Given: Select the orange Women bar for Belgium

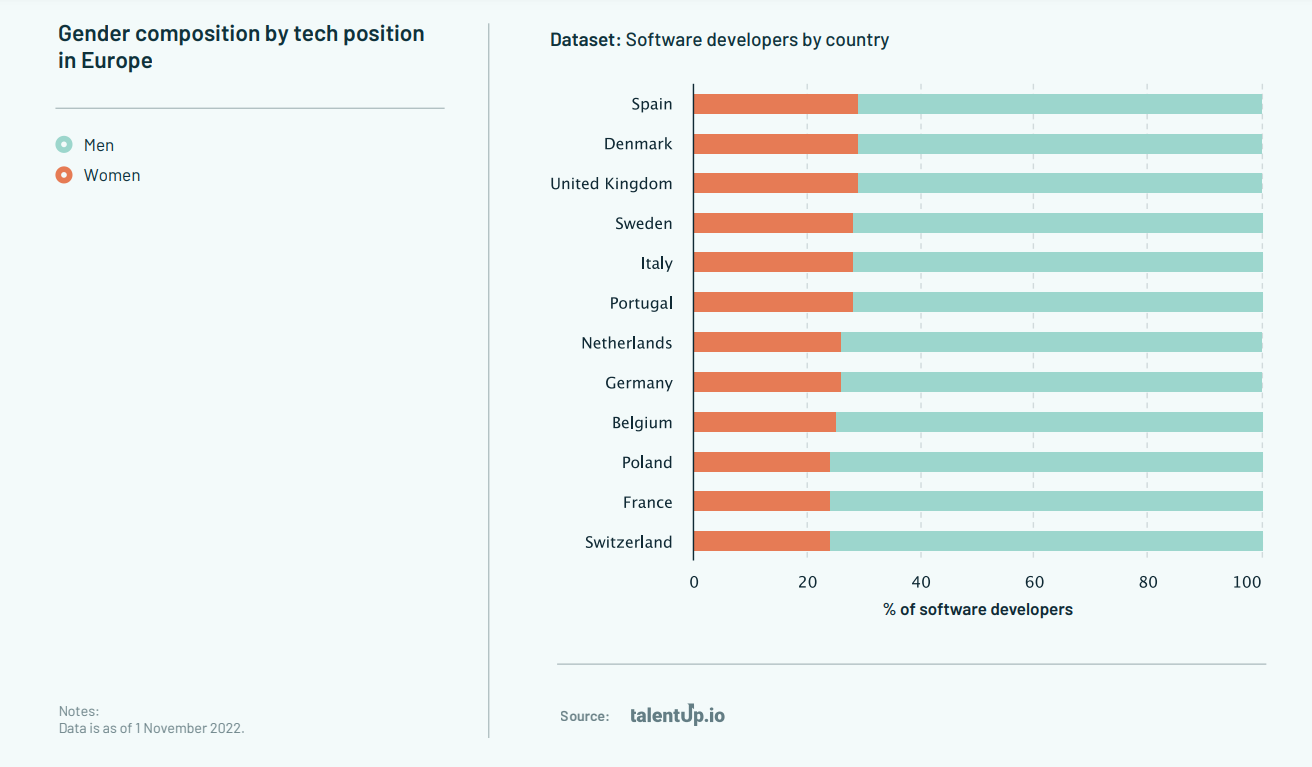Looking at the screenshot, I should coord(765,422).
